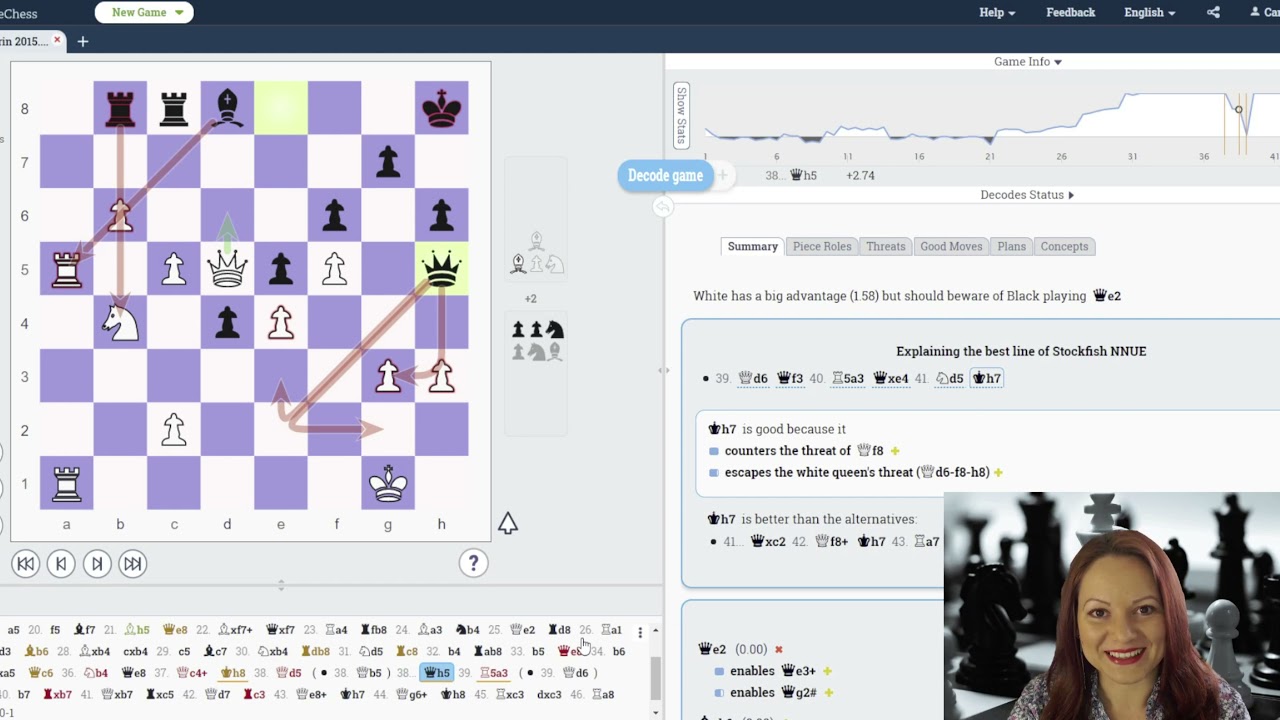Open the English language dropdown

coord(1149,12)
